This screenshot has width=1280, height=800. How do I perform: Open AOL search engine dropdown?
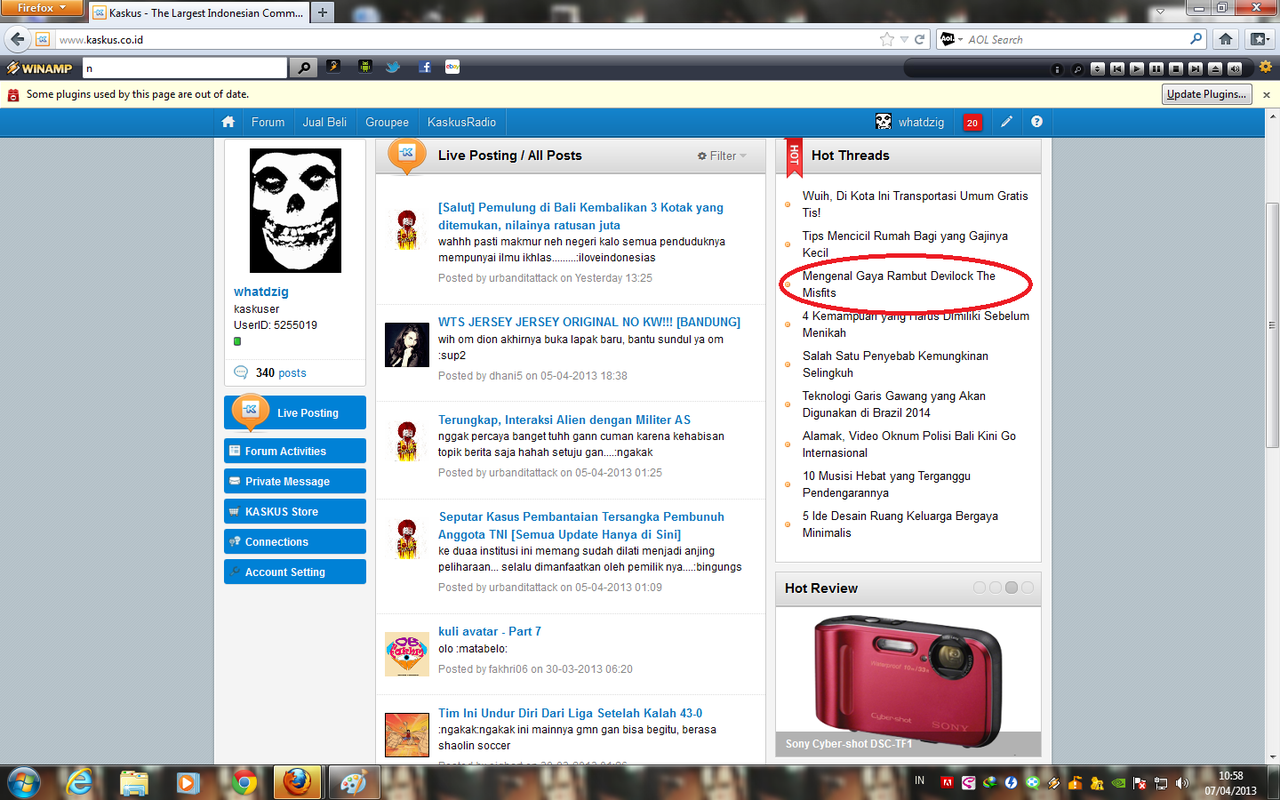pyautogui.click(x=950, y=39)
